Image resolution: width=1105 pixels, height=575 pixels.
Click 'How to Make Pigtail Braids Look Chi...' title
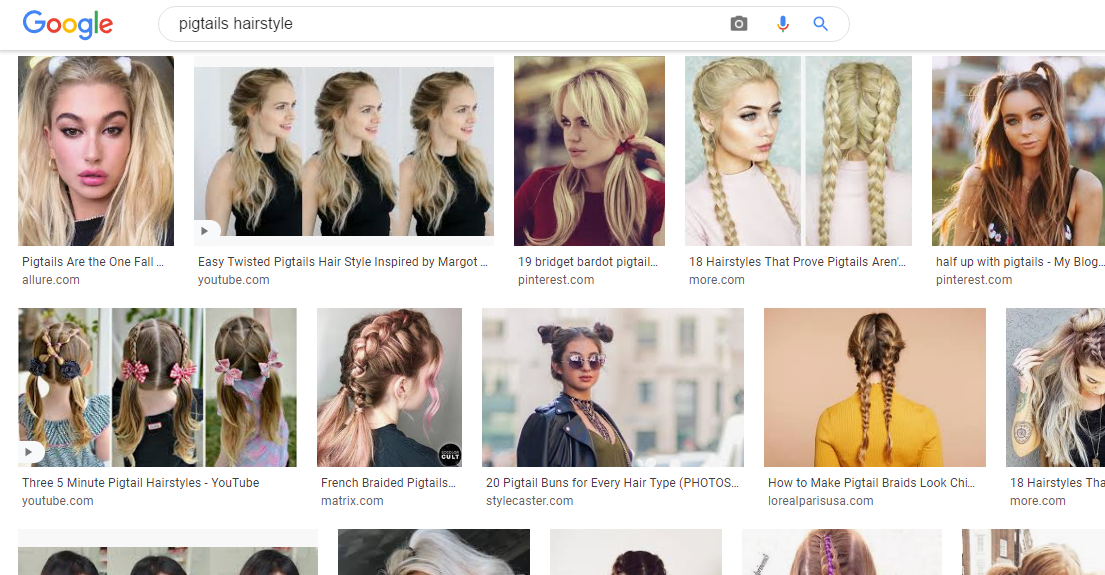pos(872,483)
